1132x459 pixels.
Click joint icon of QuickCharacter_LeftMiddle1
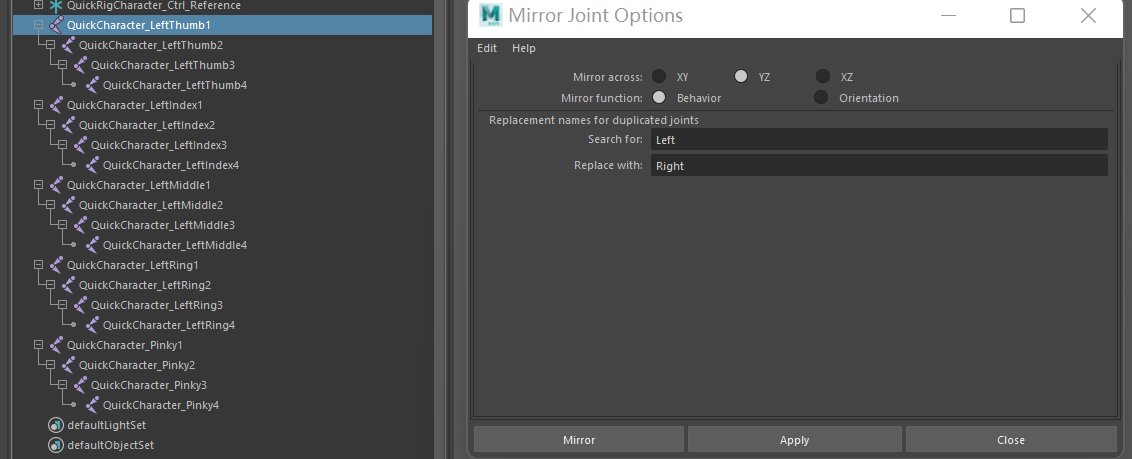[56, 185]
